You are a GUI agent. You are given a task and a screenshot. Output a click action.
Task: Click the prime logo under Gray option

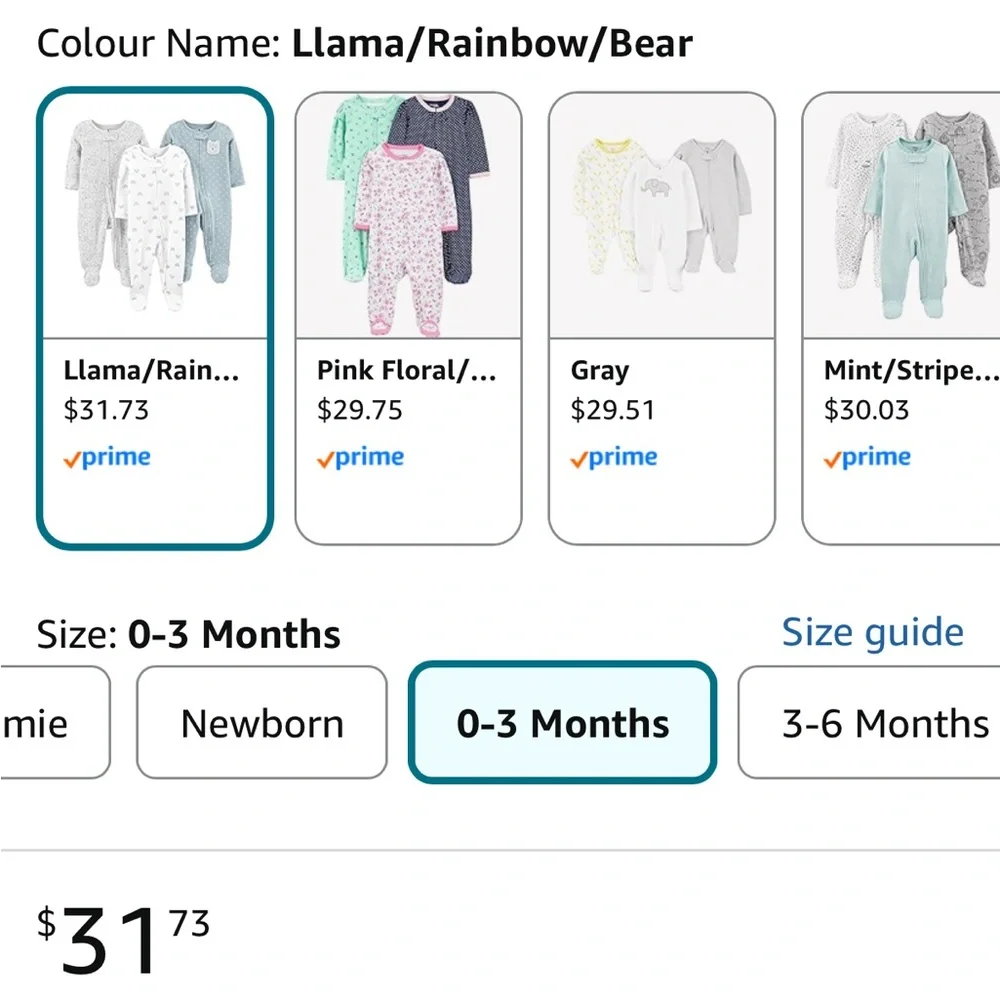(x=613, y=458)
